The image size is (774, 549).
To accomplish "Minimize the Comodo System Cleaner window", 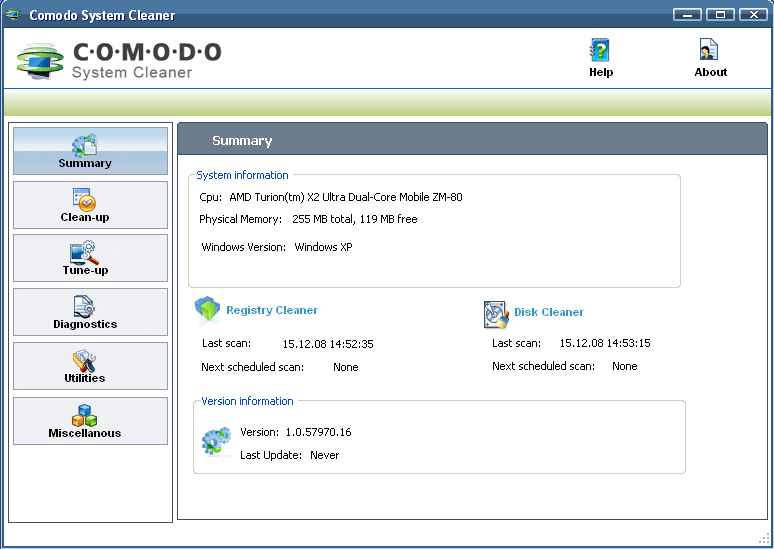I will [x=687, y=14].
